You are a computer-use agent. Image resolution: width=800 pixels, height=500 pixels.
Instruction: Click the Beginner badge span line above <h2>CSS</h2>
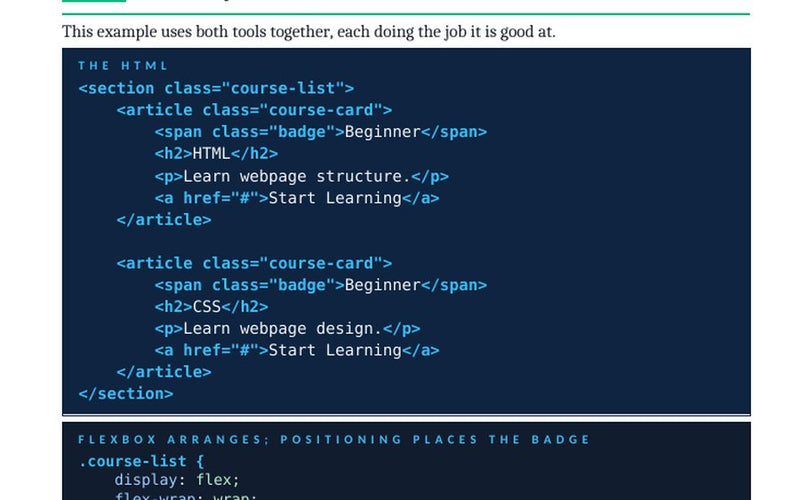320,285
